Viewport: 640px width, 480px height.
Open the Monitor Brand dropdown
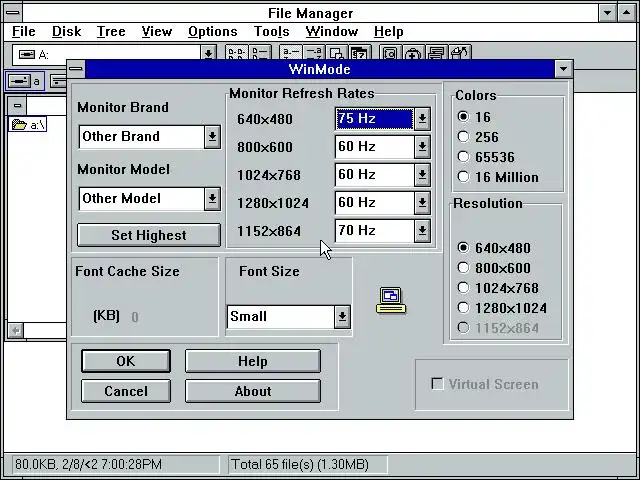point(212,136)
